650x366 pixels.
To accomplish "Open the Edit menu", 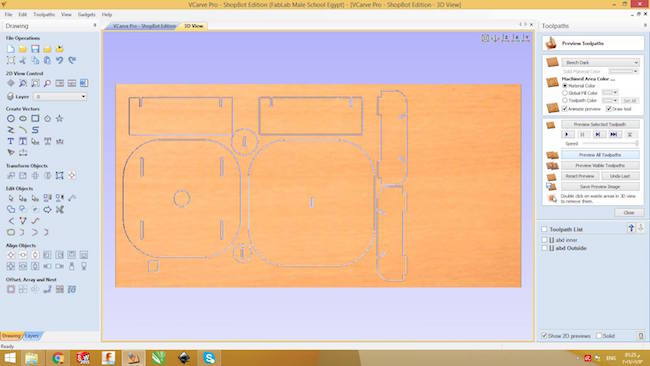I will (x=22, y=15).
